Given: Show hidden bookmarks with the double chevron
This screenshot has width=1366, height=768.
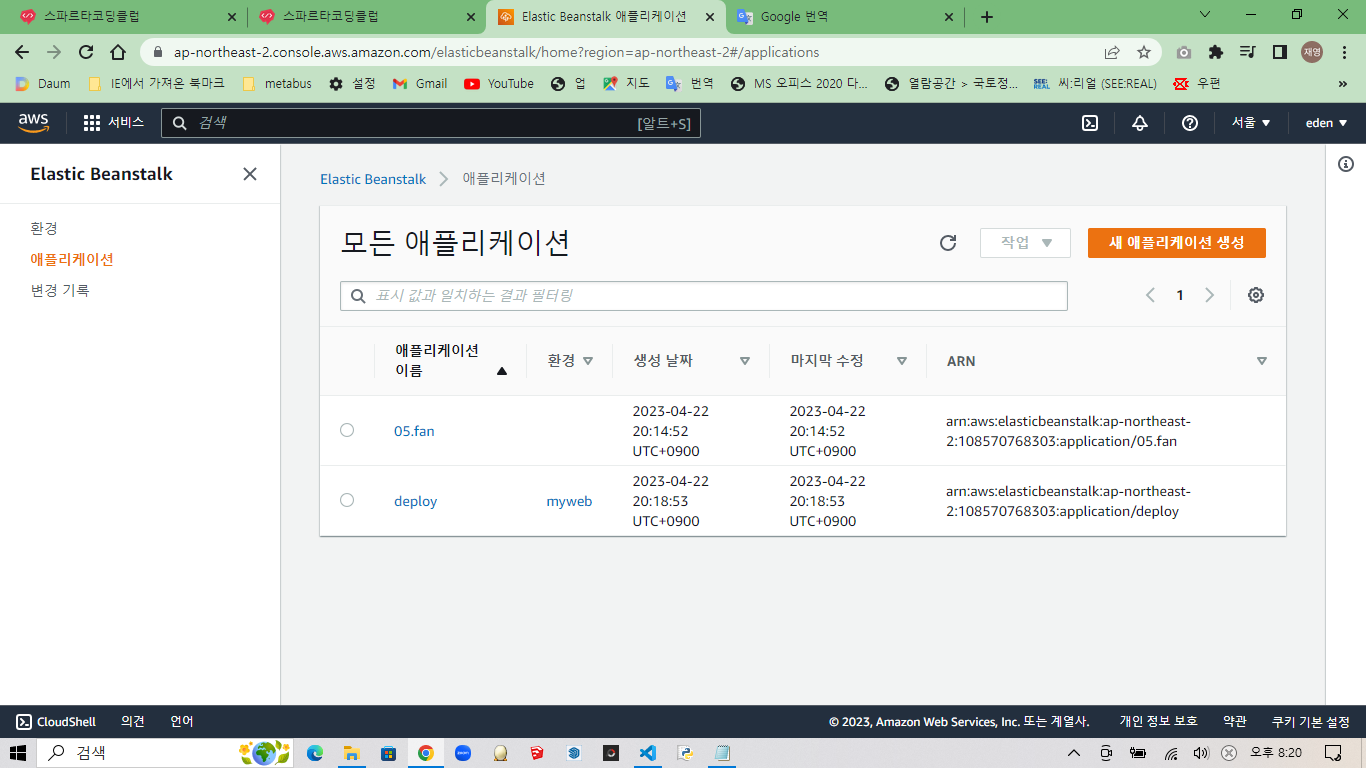Looking at the screenshot, I should [1343, 84].
